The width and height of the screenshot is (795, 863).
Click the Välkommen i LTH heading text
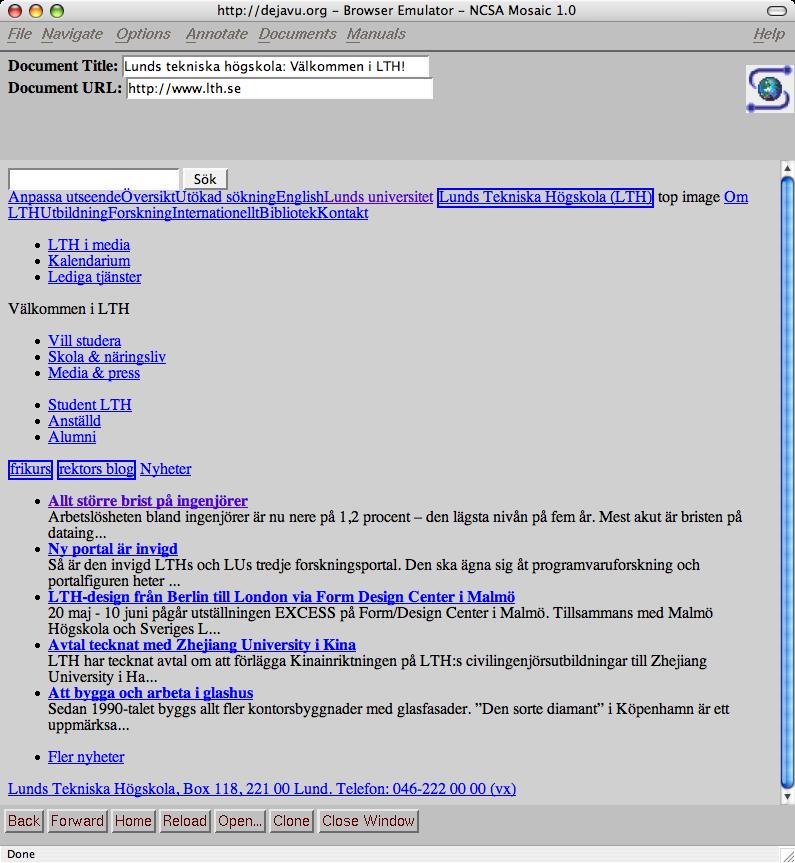pyautogui.click(x=69, y=309)
